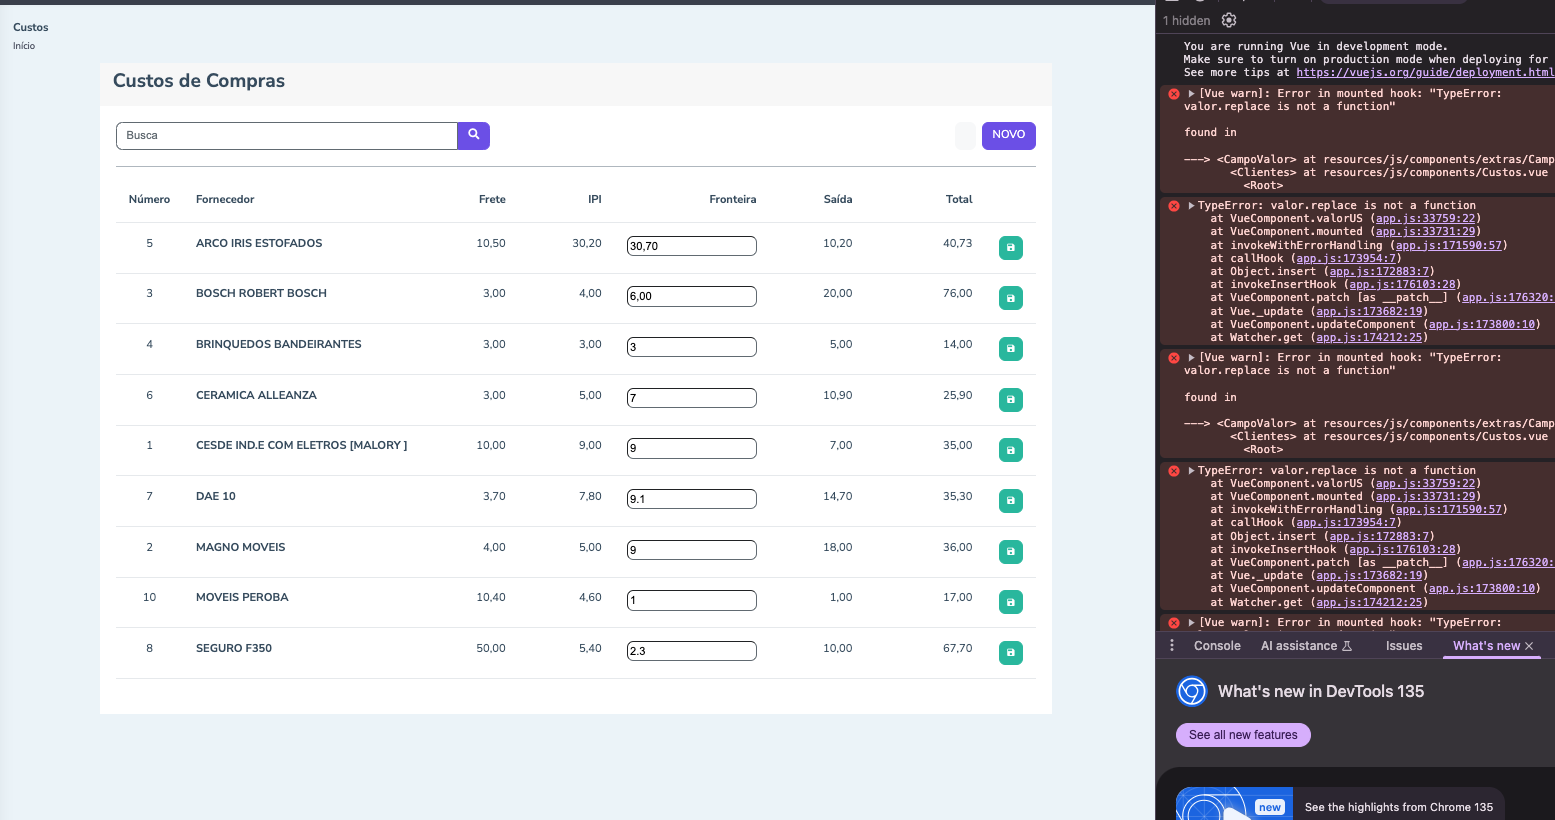
Task: Close the What's new tab
Action: click(1529, 646)
